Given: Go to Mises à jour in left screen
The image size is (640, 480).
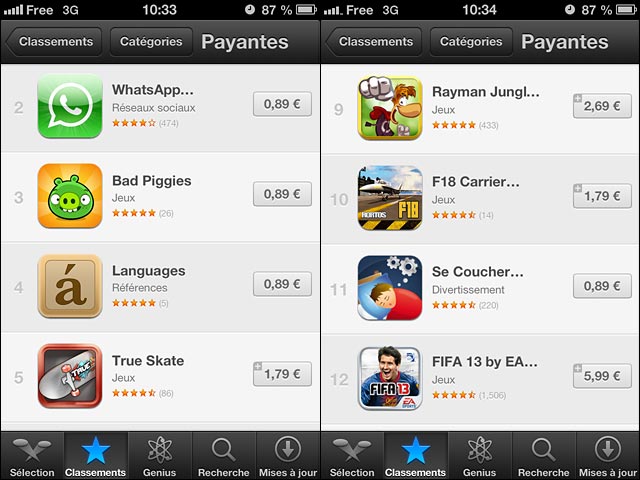Looking at the screenshot, I should (x=288, y=456).
